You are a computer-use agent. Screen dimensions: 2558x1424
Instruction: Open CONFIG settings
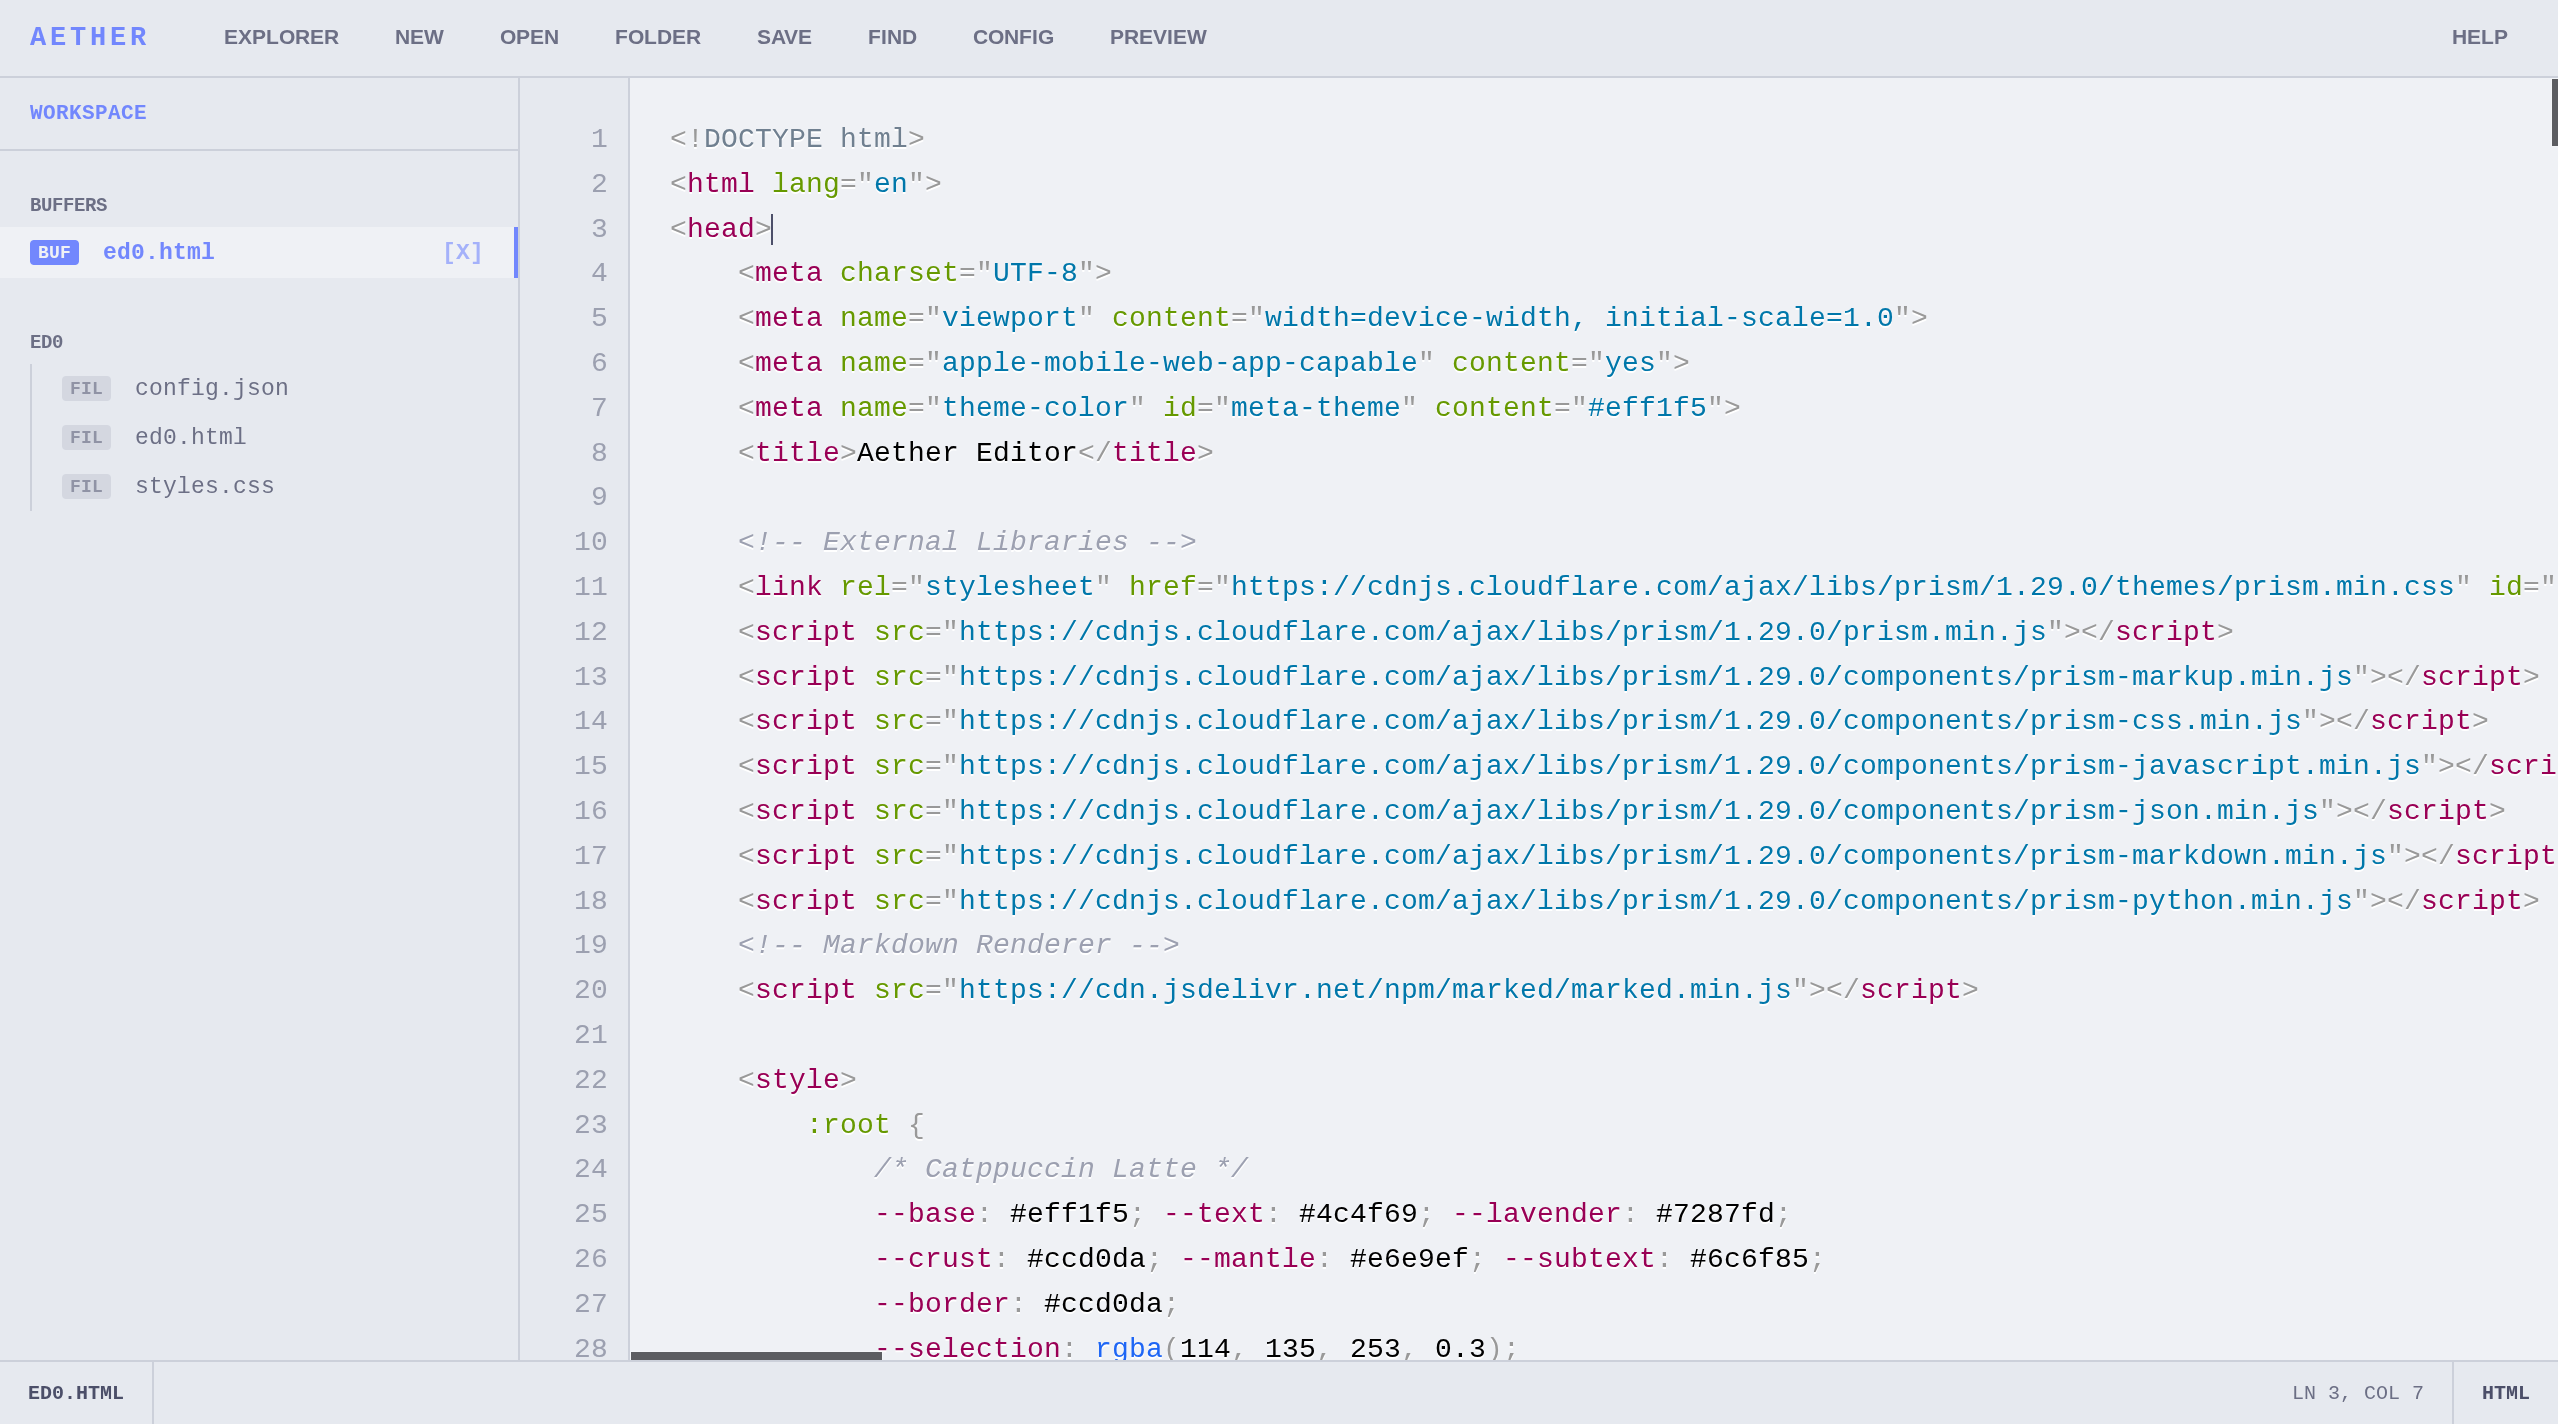(x=1012, y=37)
